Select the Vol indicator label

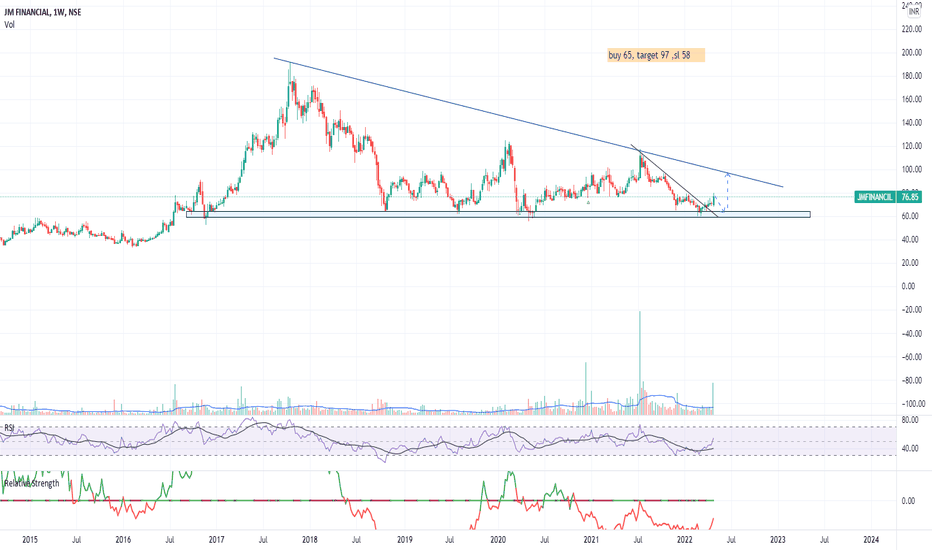coord(10,24)
